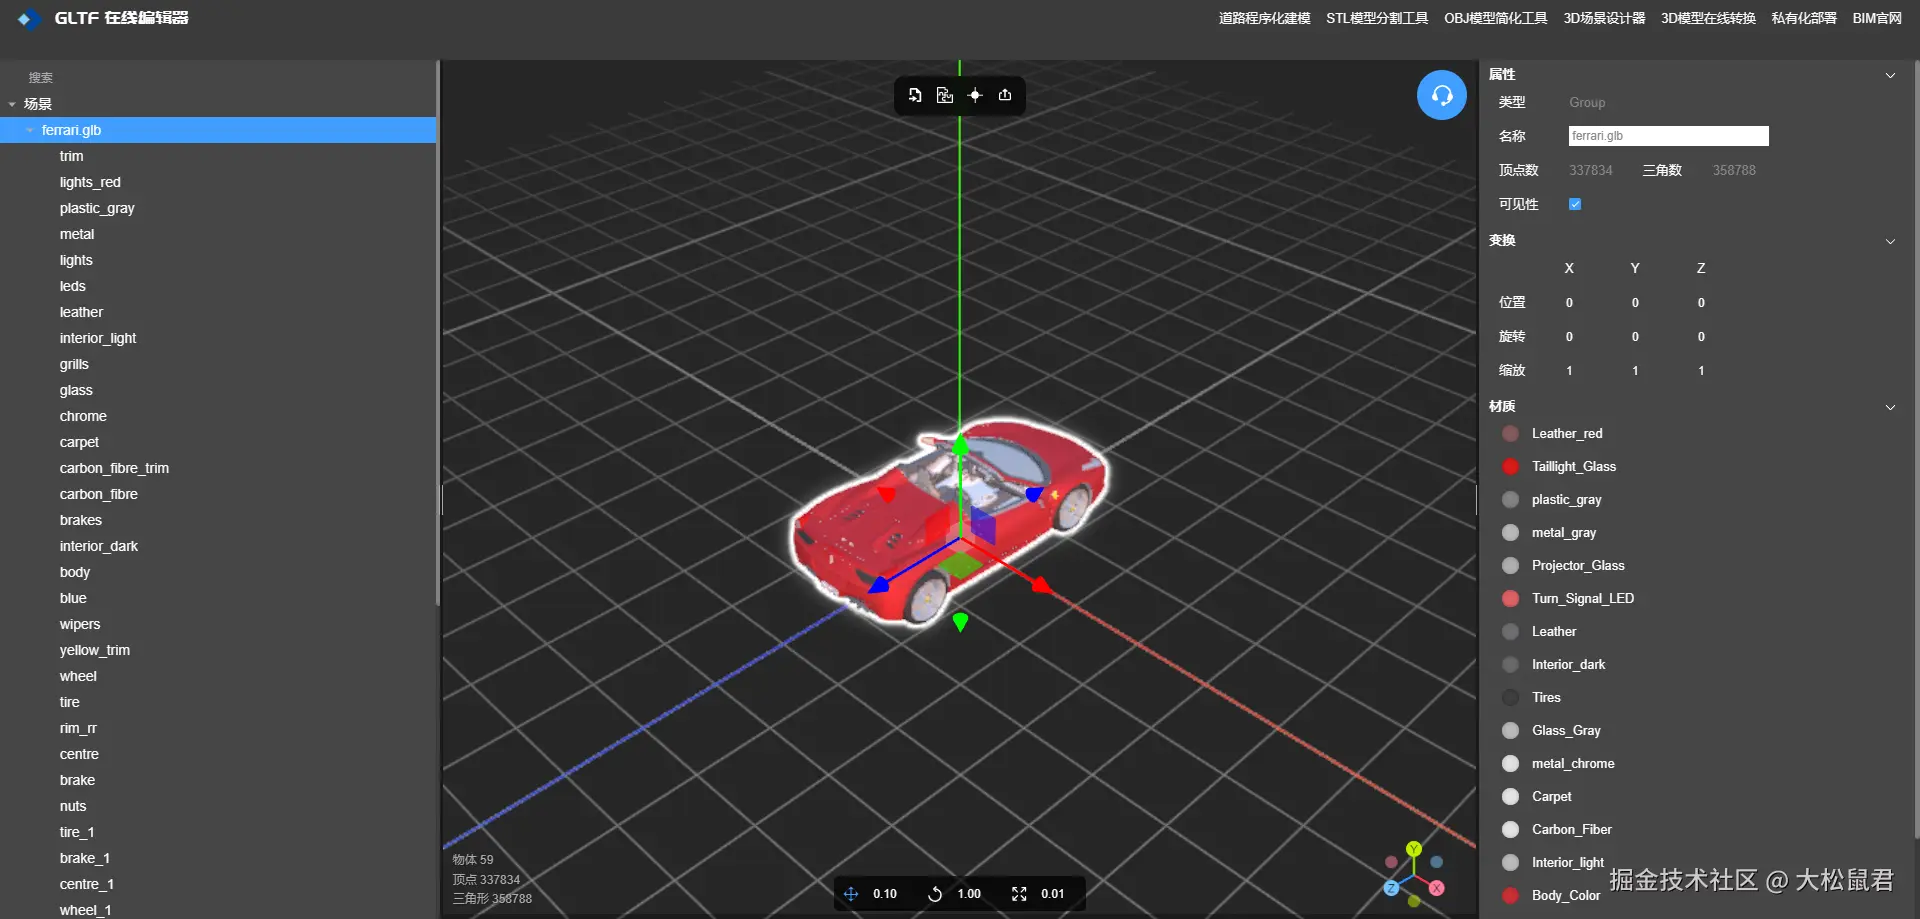Click the green plane handle of the transform gizmo
This screenshot has width=1920, height=919.
click(x=960, y=565)
